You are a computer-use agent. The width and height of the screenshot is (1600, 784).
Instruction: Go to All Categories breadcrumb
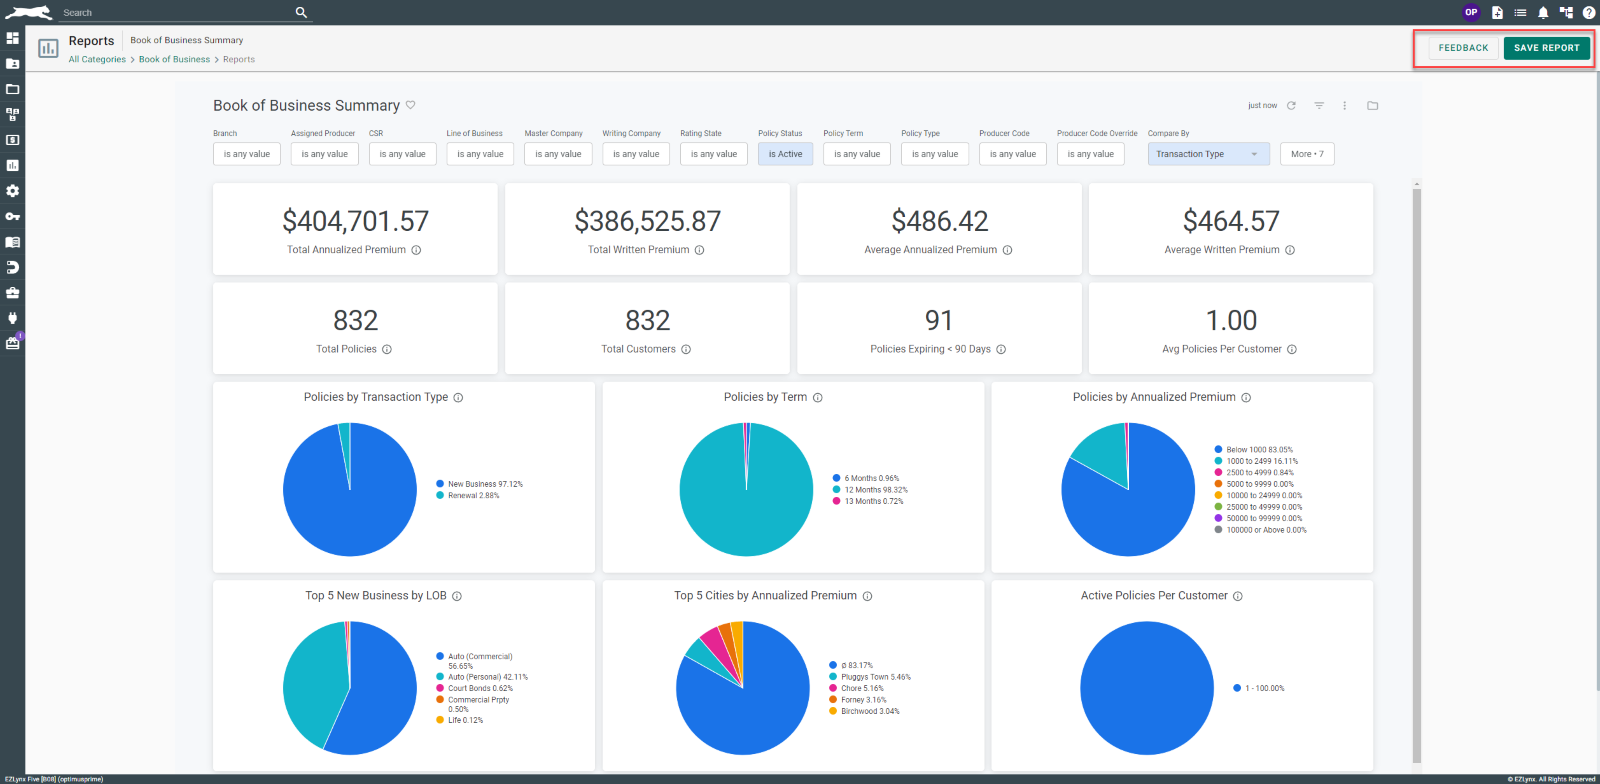[97, 59]
